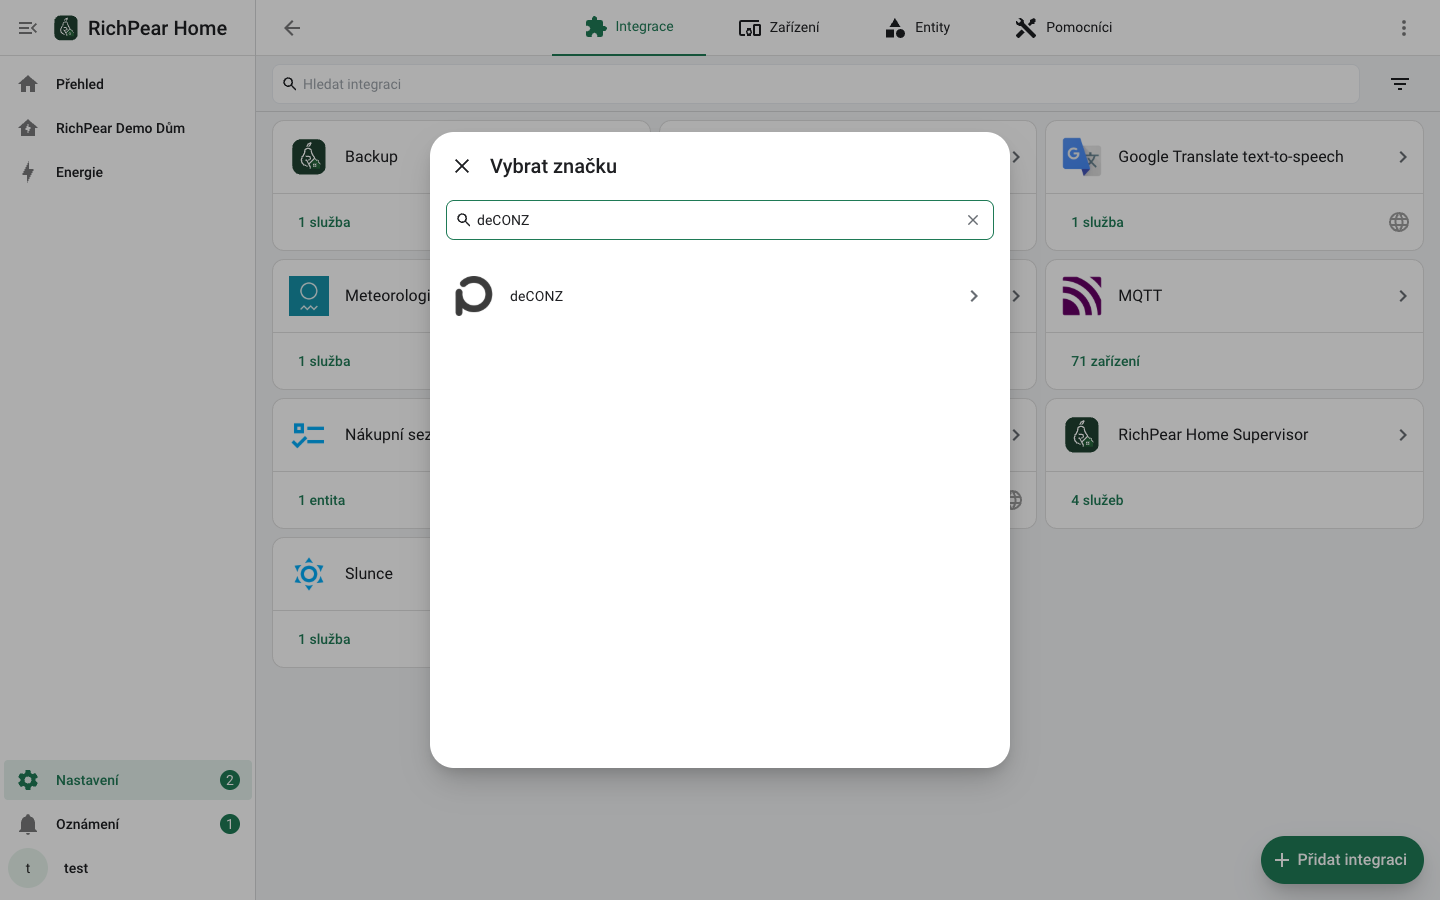Image resolution: width=1440 pixels, height=900 pixels.
Task: Focus the Hledat integraci search field
Action: tap(816, 84)
